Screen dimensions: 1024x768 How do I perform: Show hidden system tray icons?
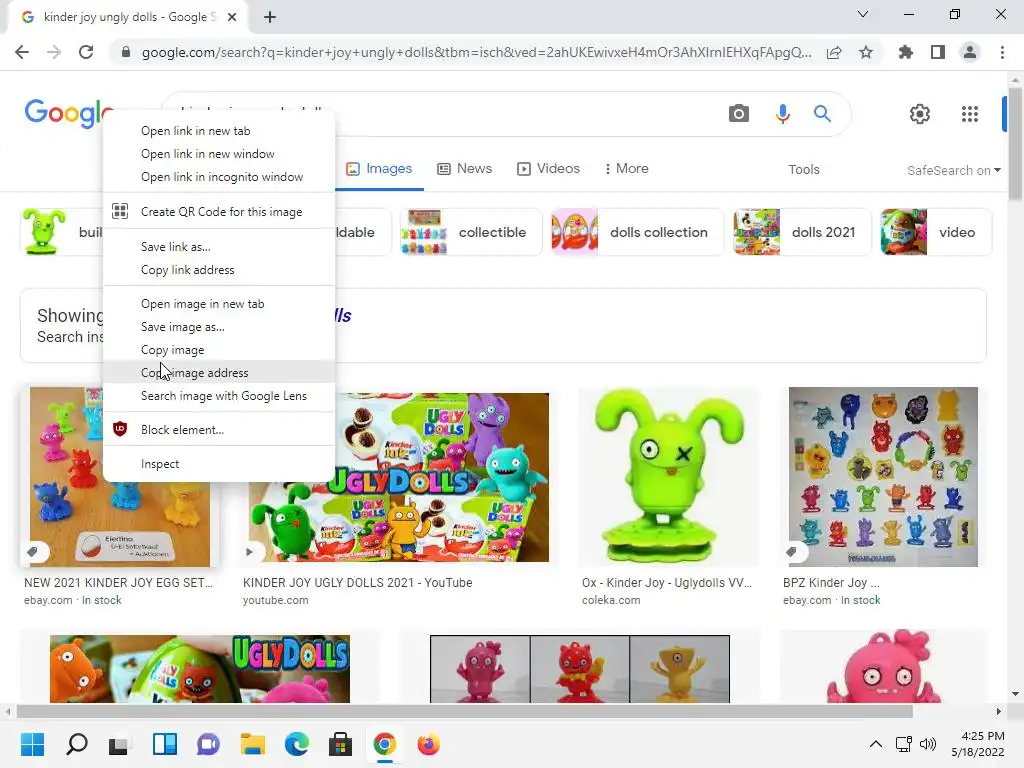[x=876, y=744]
